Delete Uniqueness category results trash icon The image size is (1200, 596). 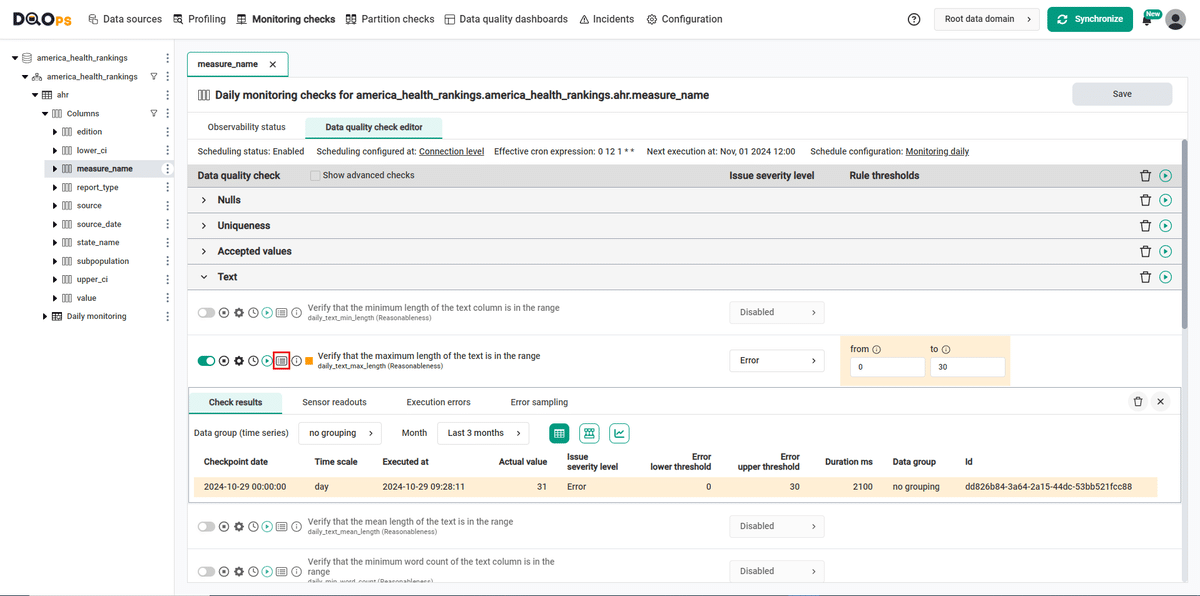tap(1146, 226)
